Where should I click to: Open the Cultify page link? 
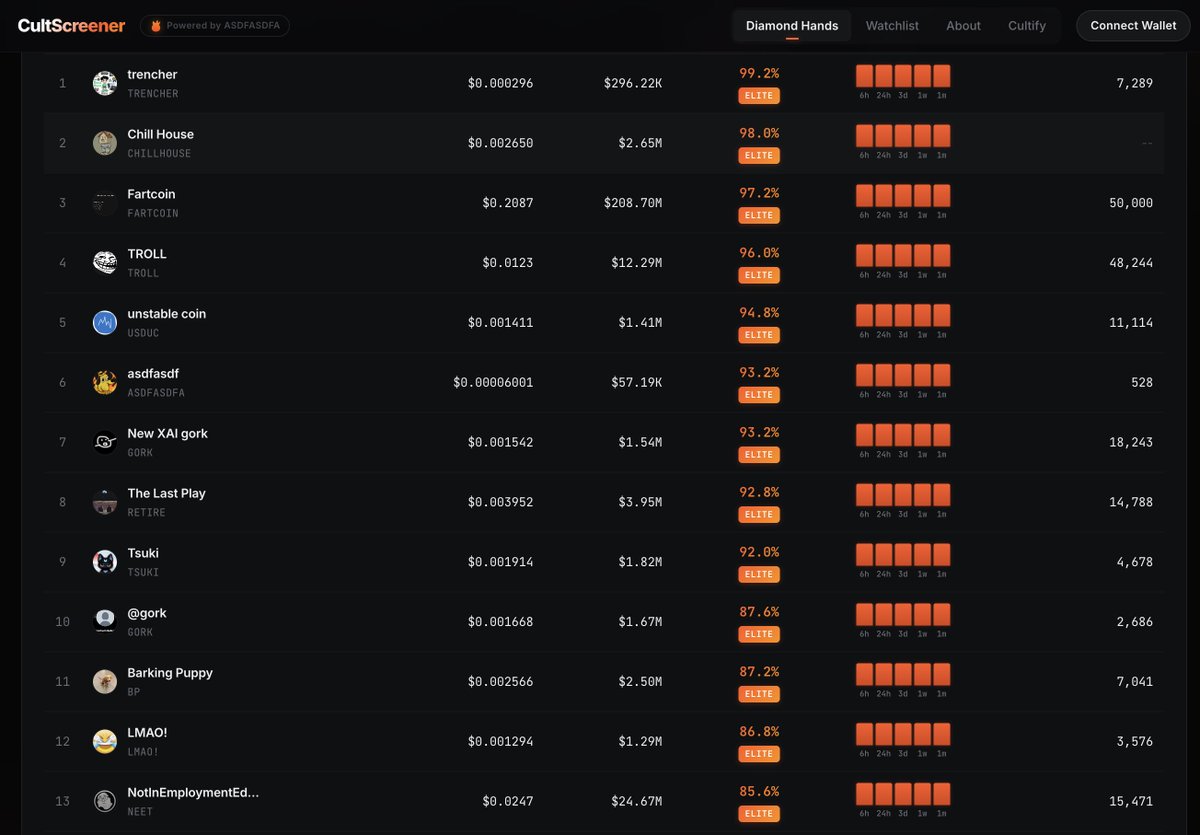click(1027, 25)
